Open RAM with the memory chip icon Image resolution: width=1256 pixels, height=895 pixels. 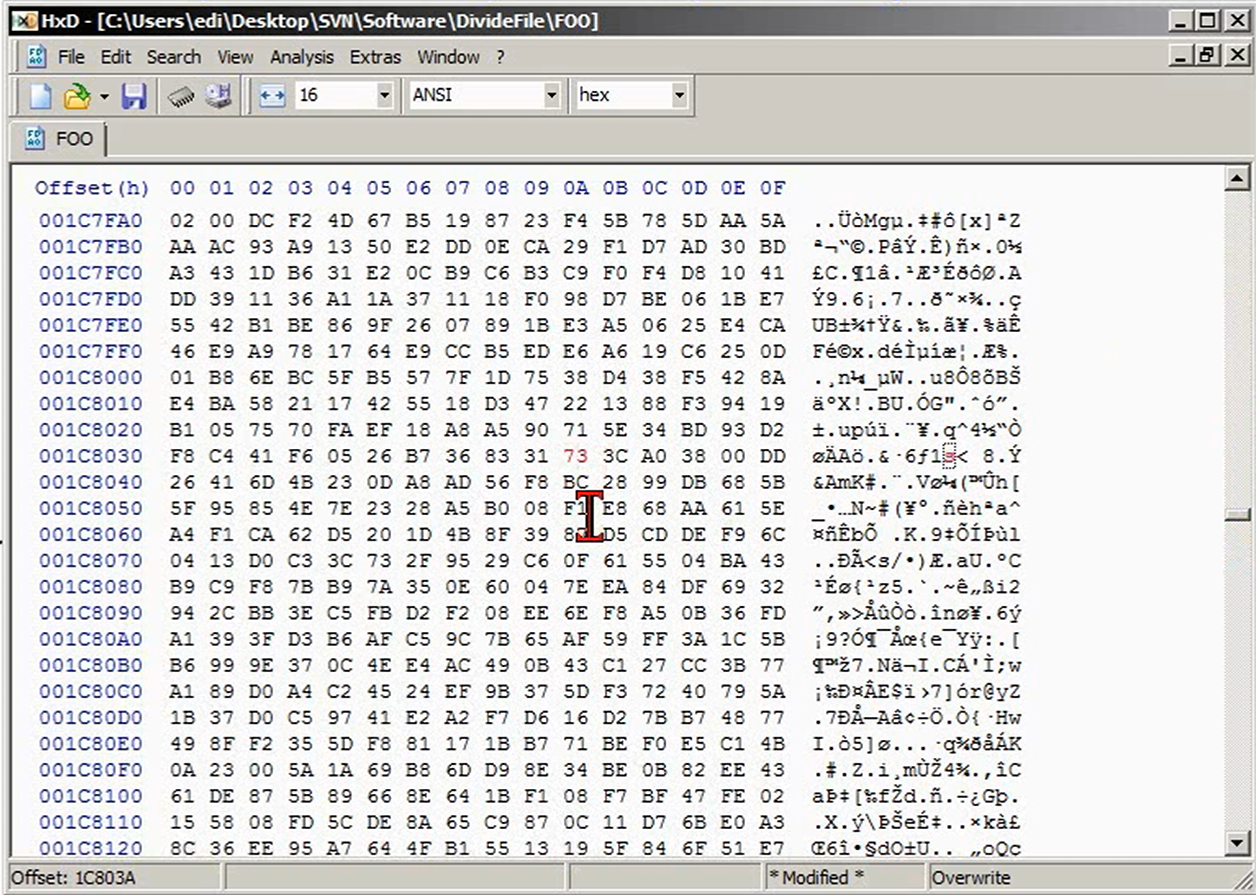[x=181, y=96]
